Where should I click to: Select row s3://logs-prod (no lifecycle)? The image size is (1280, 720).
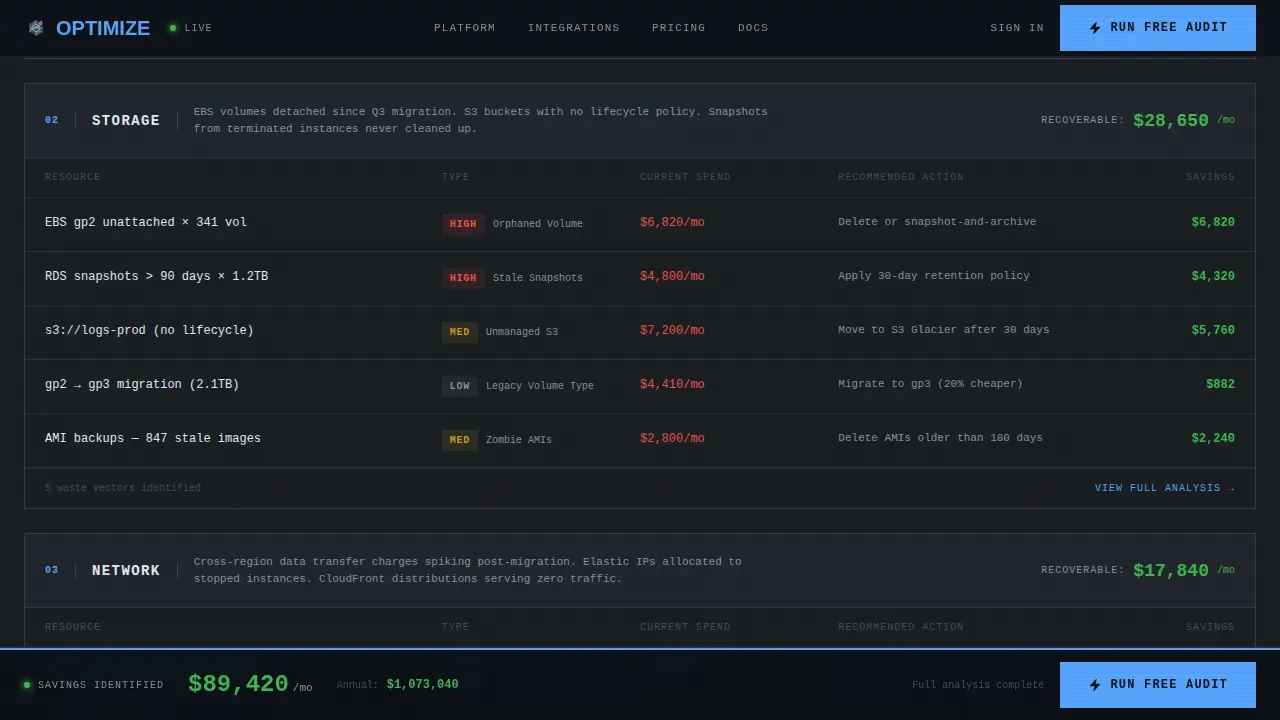[640, 332]
